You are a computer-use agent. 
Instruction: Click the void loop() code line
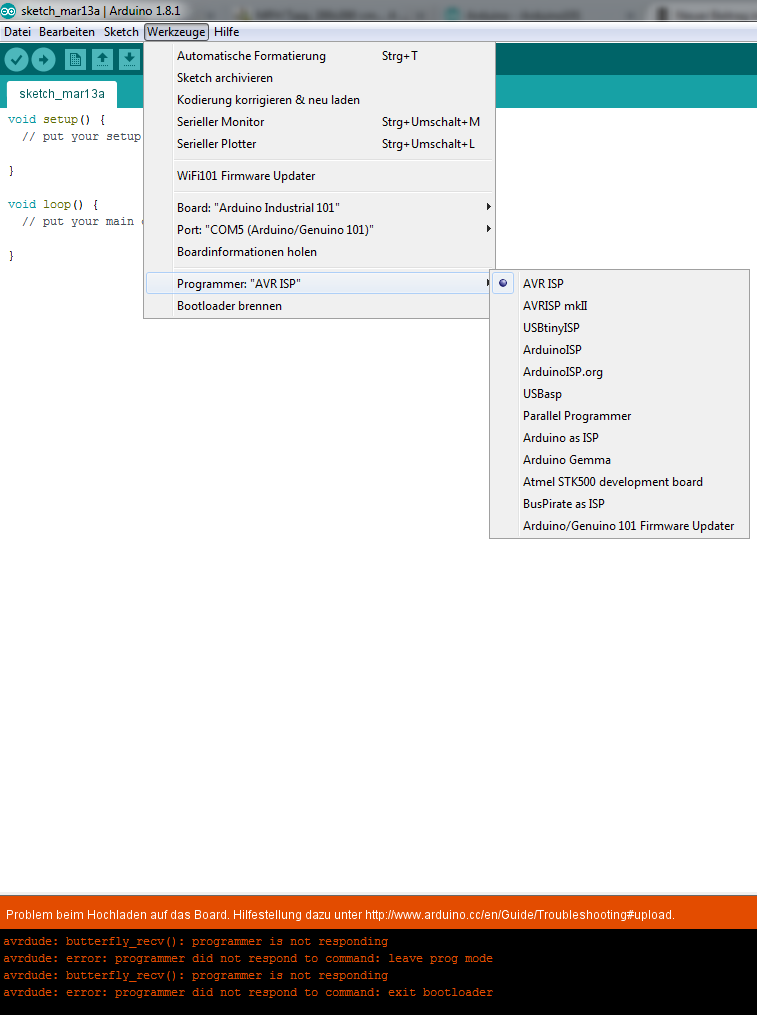click(x=53, y=204)
